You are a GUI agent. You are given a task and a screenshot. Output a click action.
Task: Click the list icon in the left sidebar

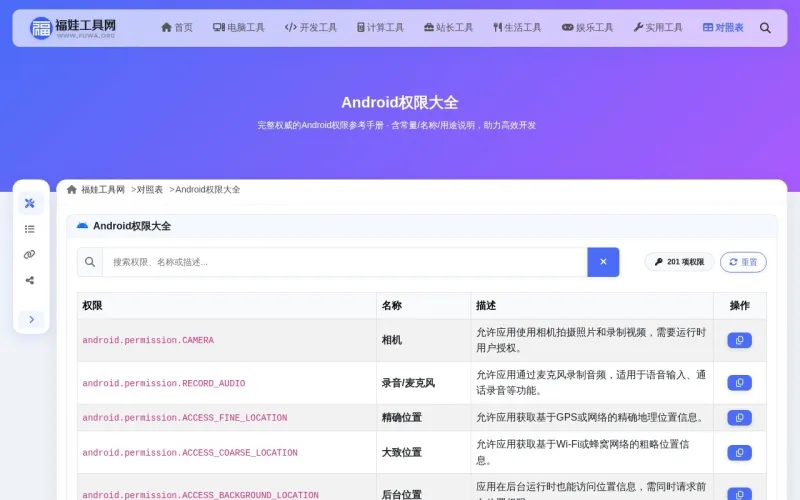30,229
